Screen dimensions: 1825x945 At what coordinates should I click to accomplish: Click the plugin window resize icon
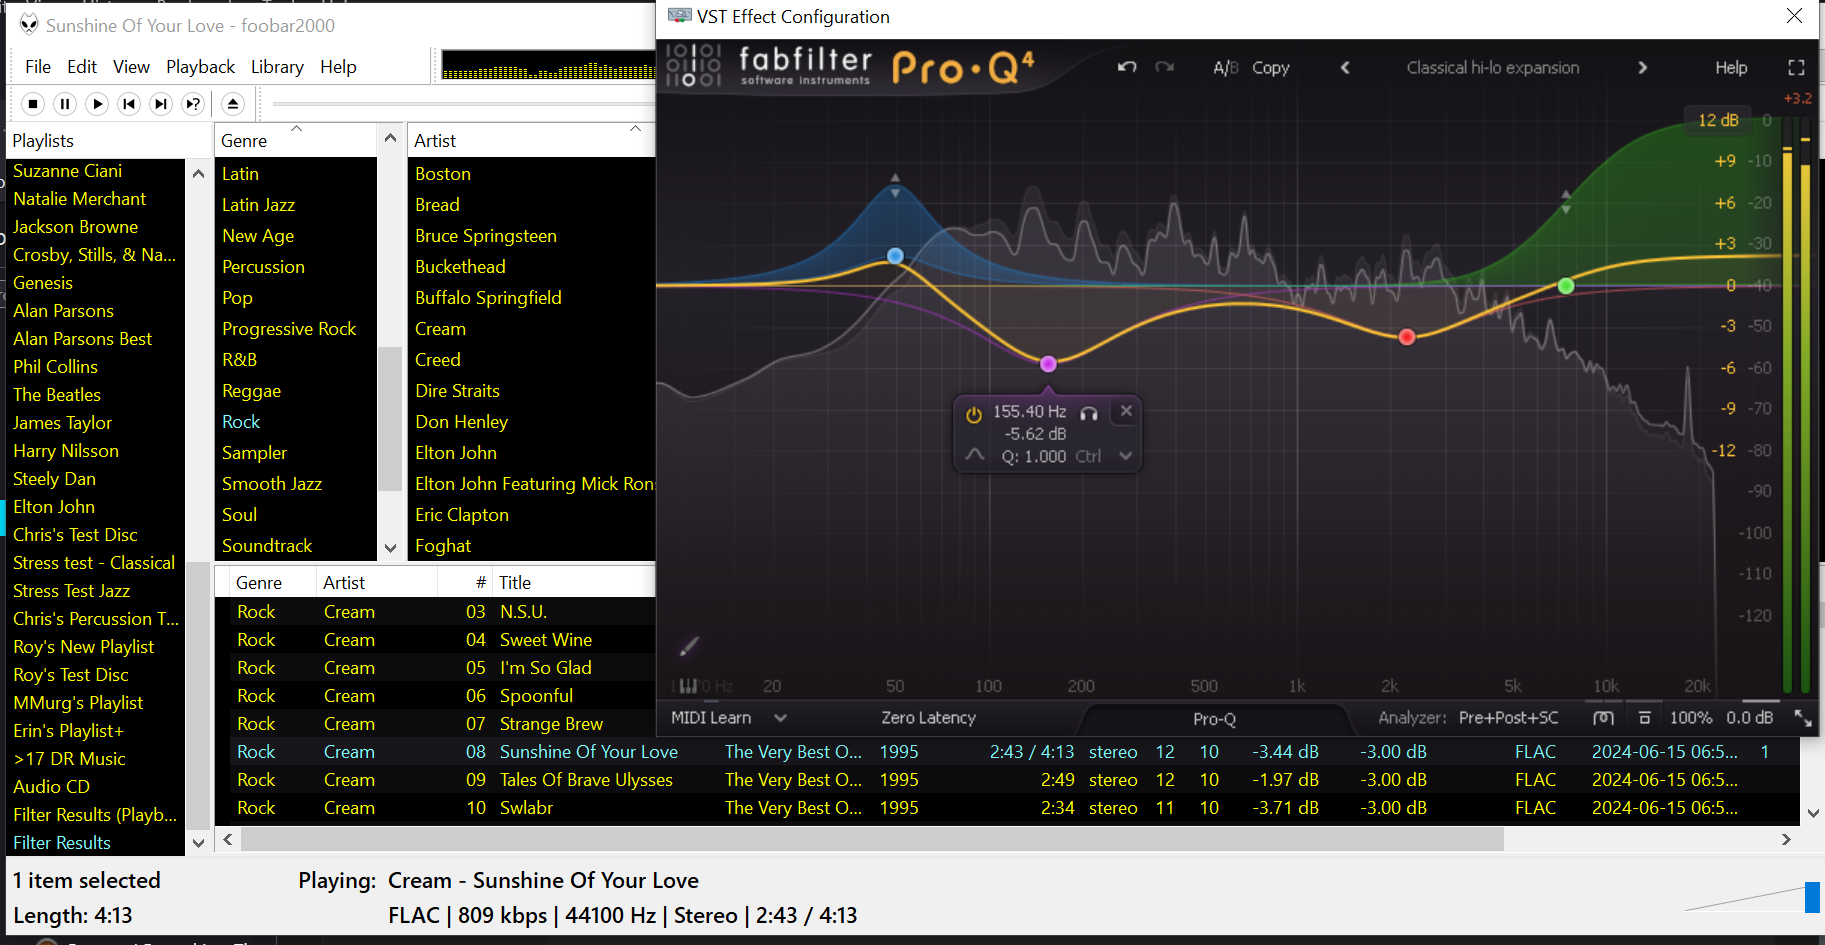[1802, 718]
